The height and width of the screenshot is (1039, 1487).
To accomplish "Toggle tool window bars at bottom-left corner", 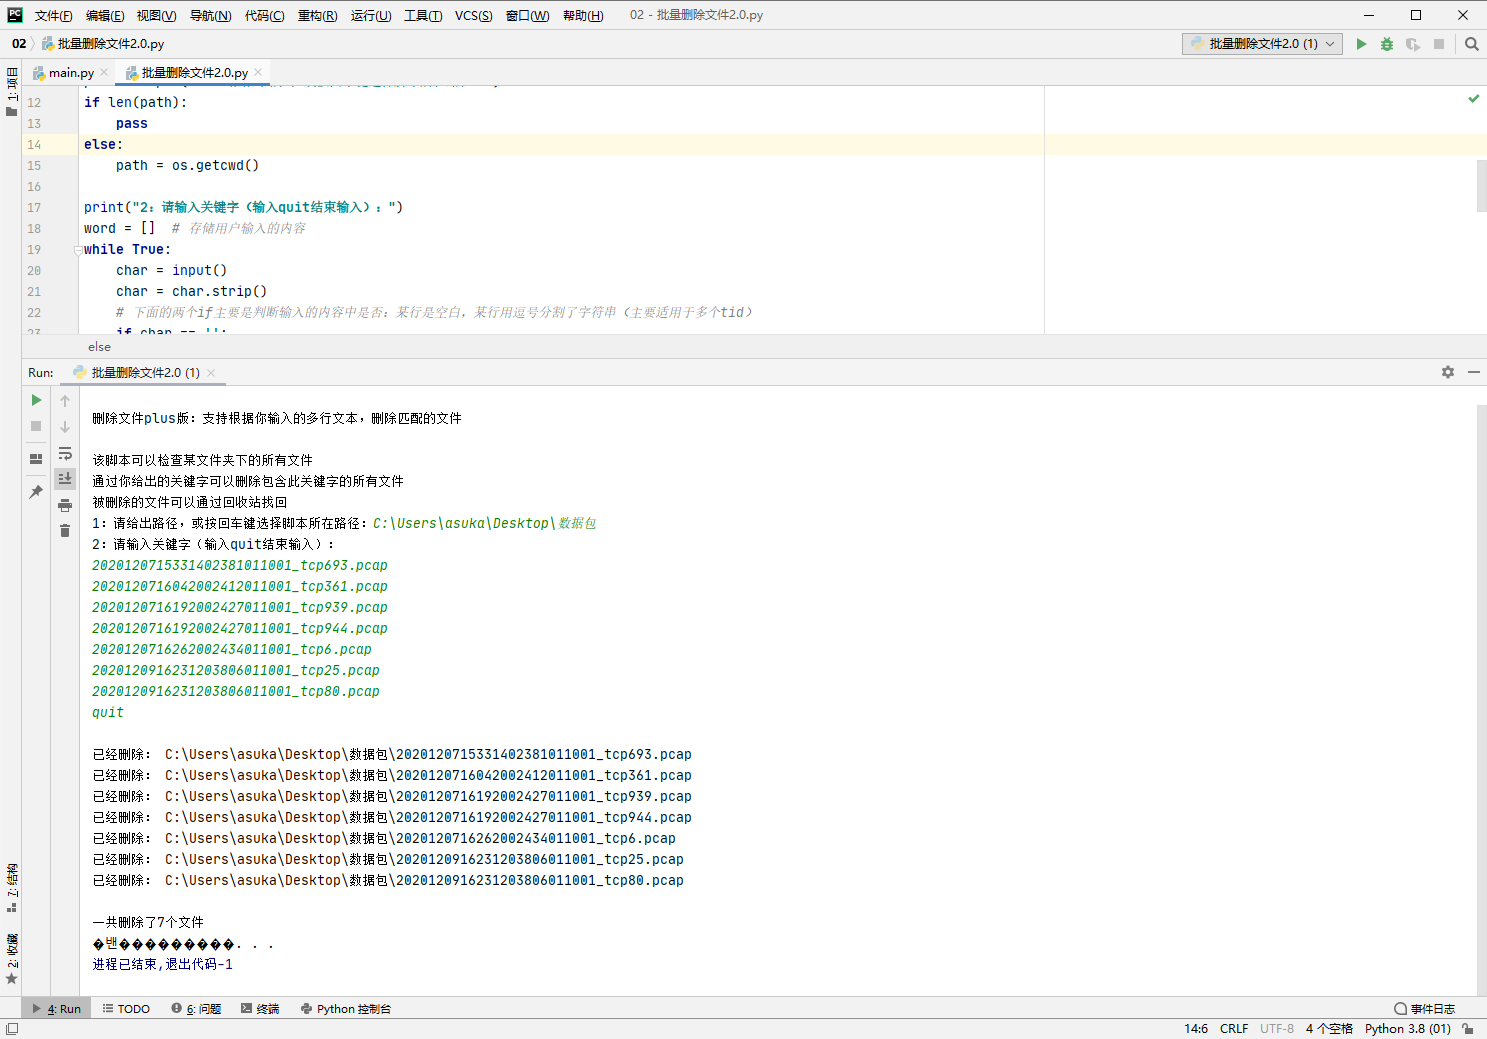I will (x=11, y=1029).
